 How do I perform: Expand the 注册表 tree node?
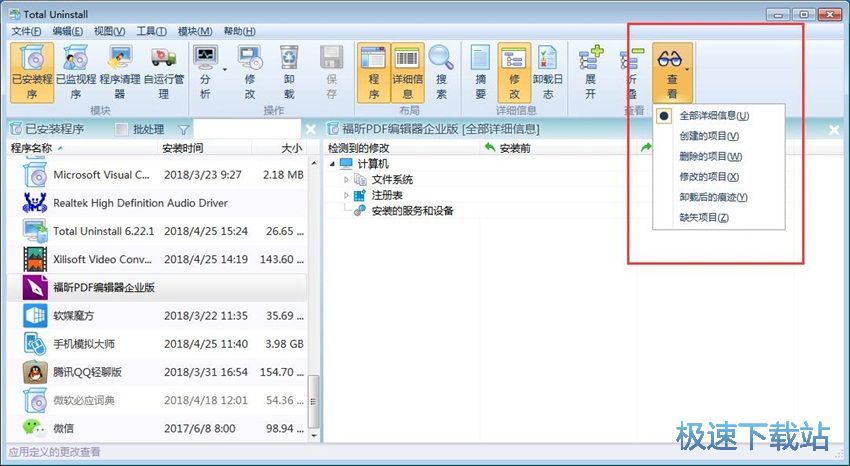click(x=347, y=195)
